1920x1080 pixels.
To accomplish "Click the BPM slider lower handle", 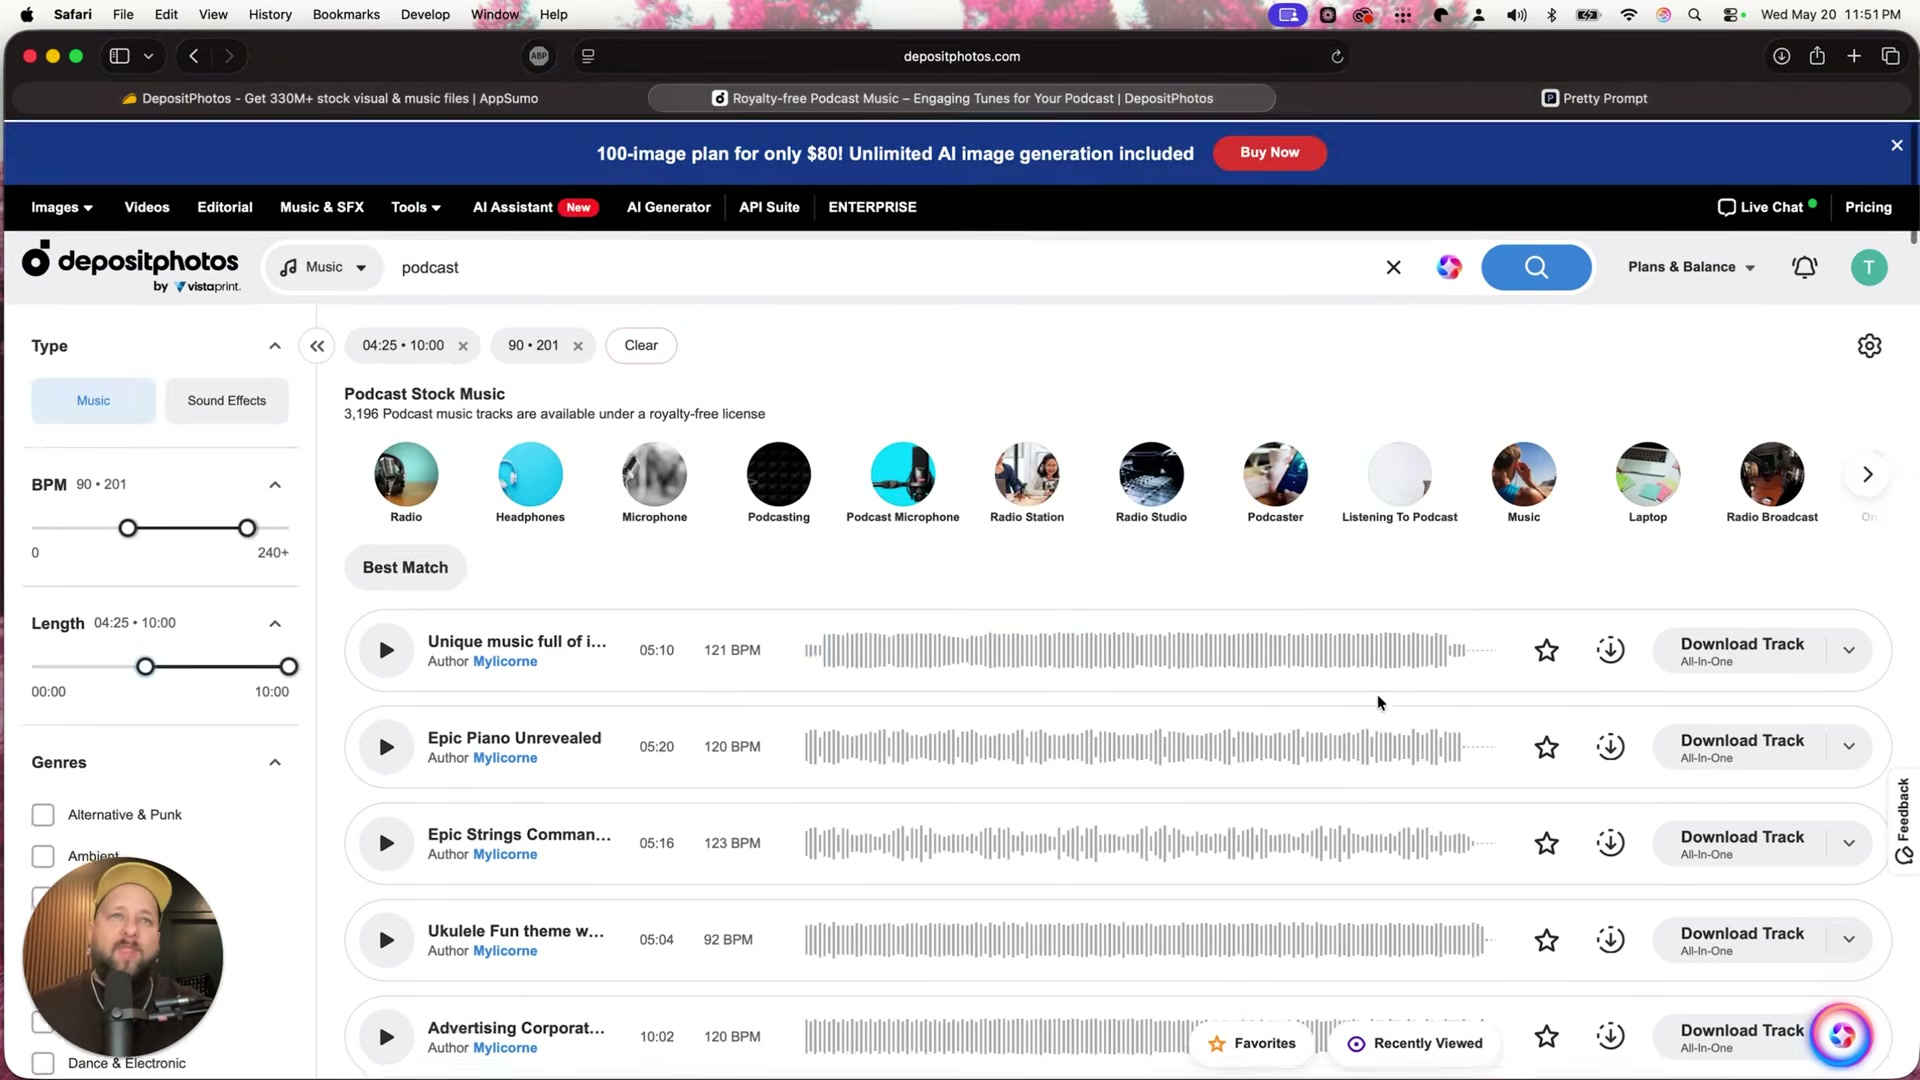I will (x=128, y=528).
